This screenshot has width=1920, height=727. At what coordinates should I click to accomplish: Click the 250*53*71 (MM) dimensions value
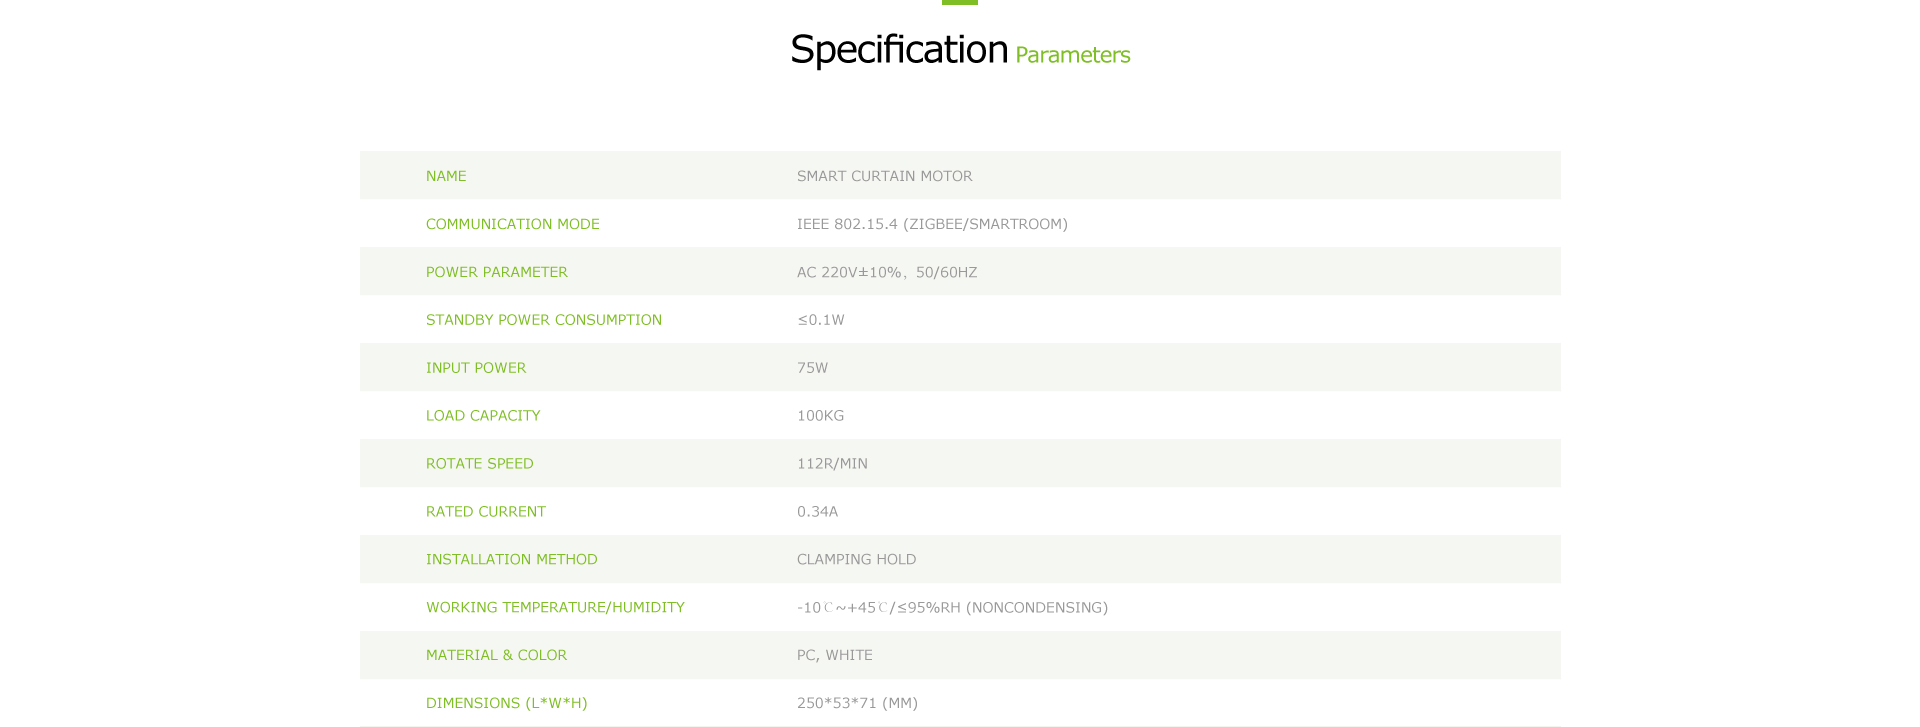pyautogui.click(x=858, y=703)
